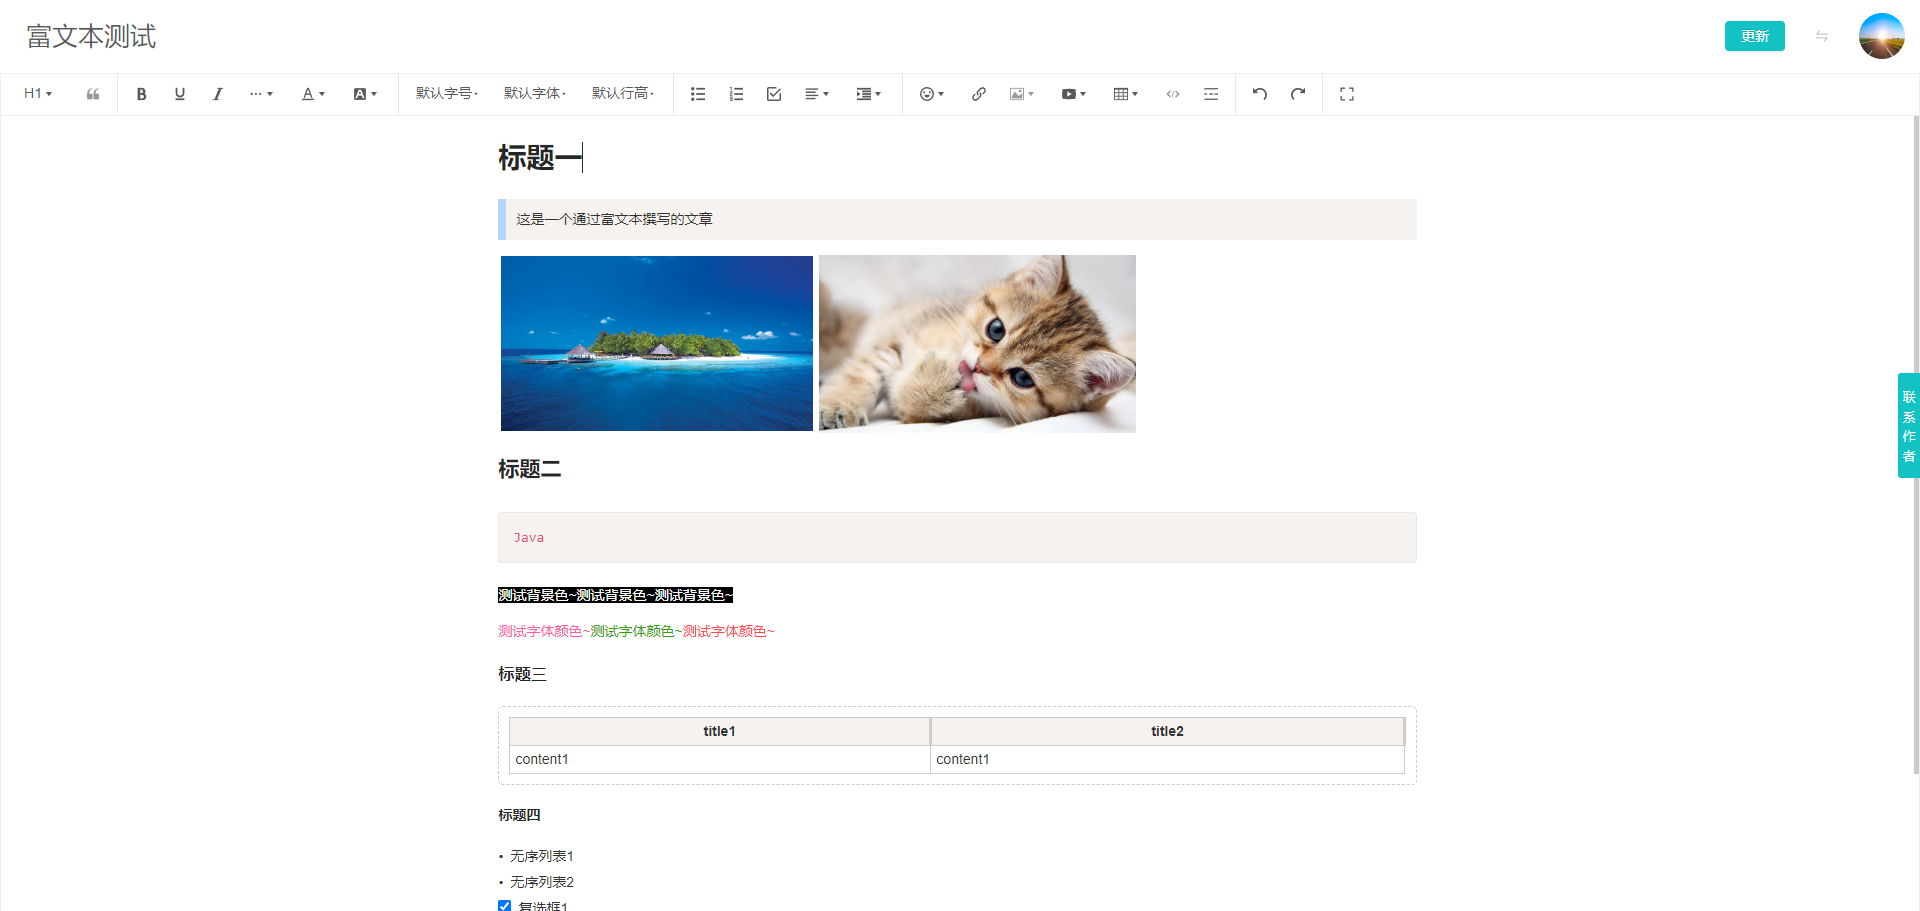The width and height of the screenshot is (1920, 911).
Task: Insert a hyperlink
Action: coord(978,94)
